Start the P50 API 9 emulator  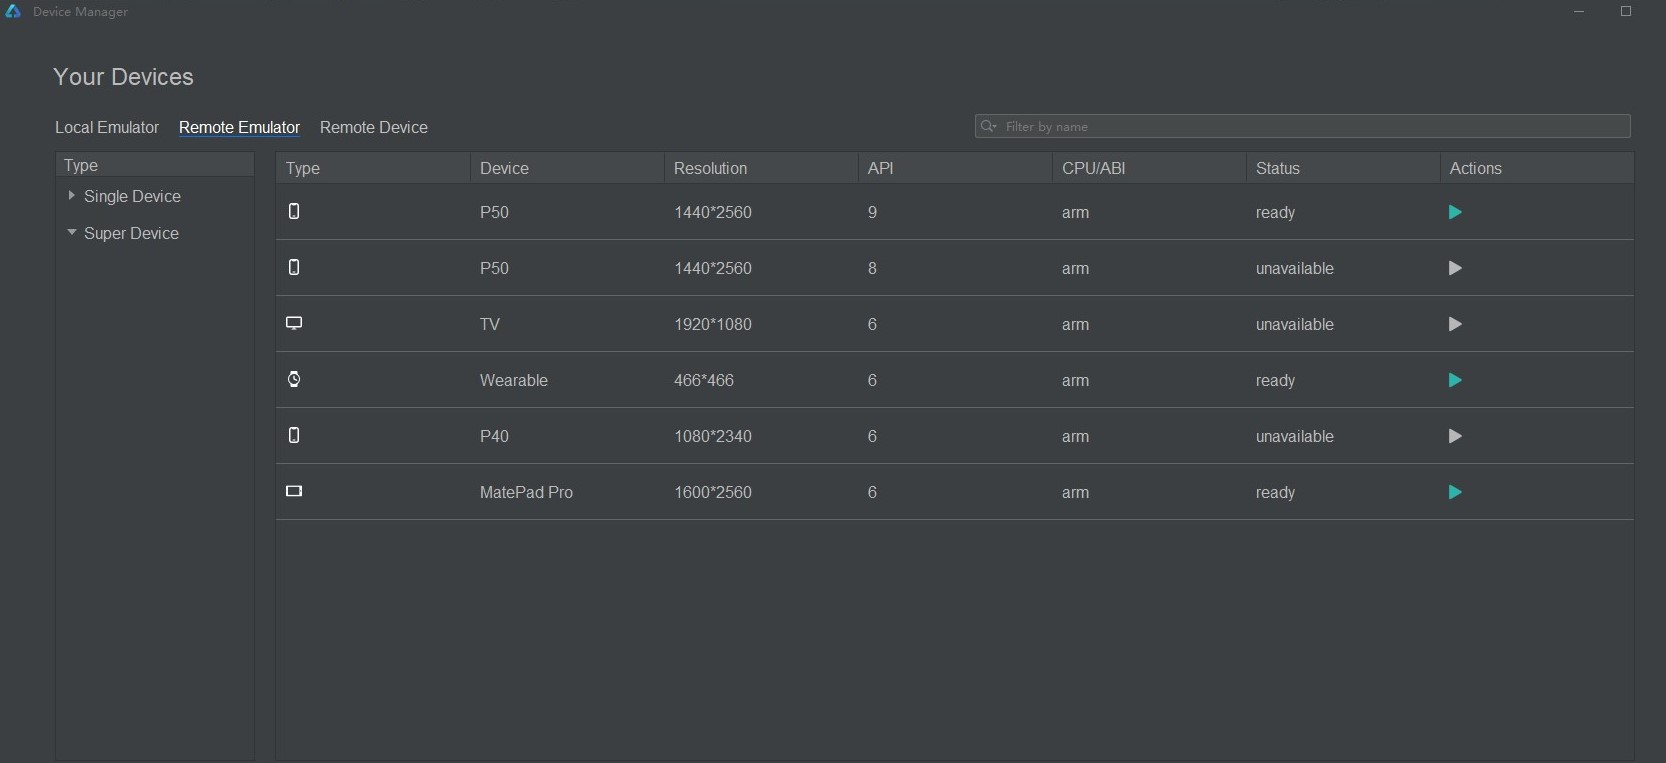pyautogui.click(x=1455, y=212)
